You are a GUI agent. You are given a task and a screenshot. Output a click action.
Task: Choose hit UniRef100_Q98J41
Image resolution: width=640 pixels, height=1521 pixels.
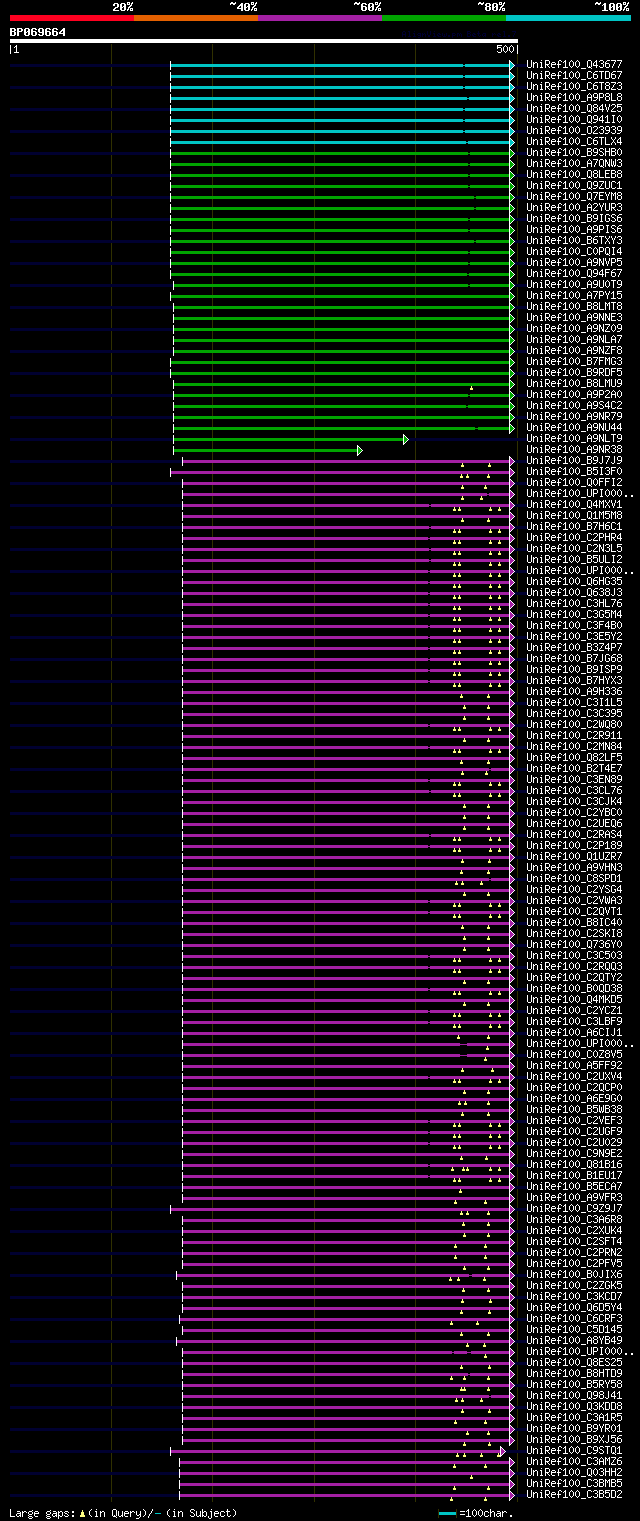coord(574,1395)
